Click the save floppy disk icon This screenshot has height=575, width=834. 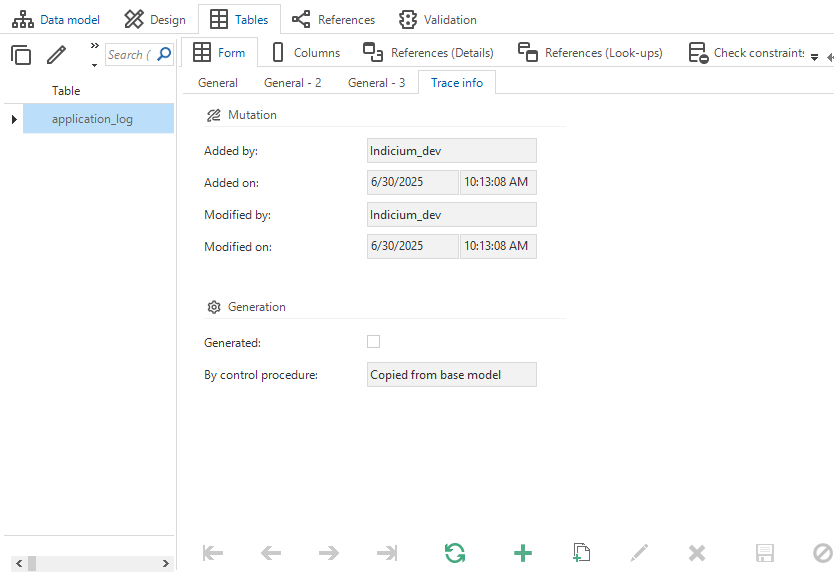[x=765, y=553]
